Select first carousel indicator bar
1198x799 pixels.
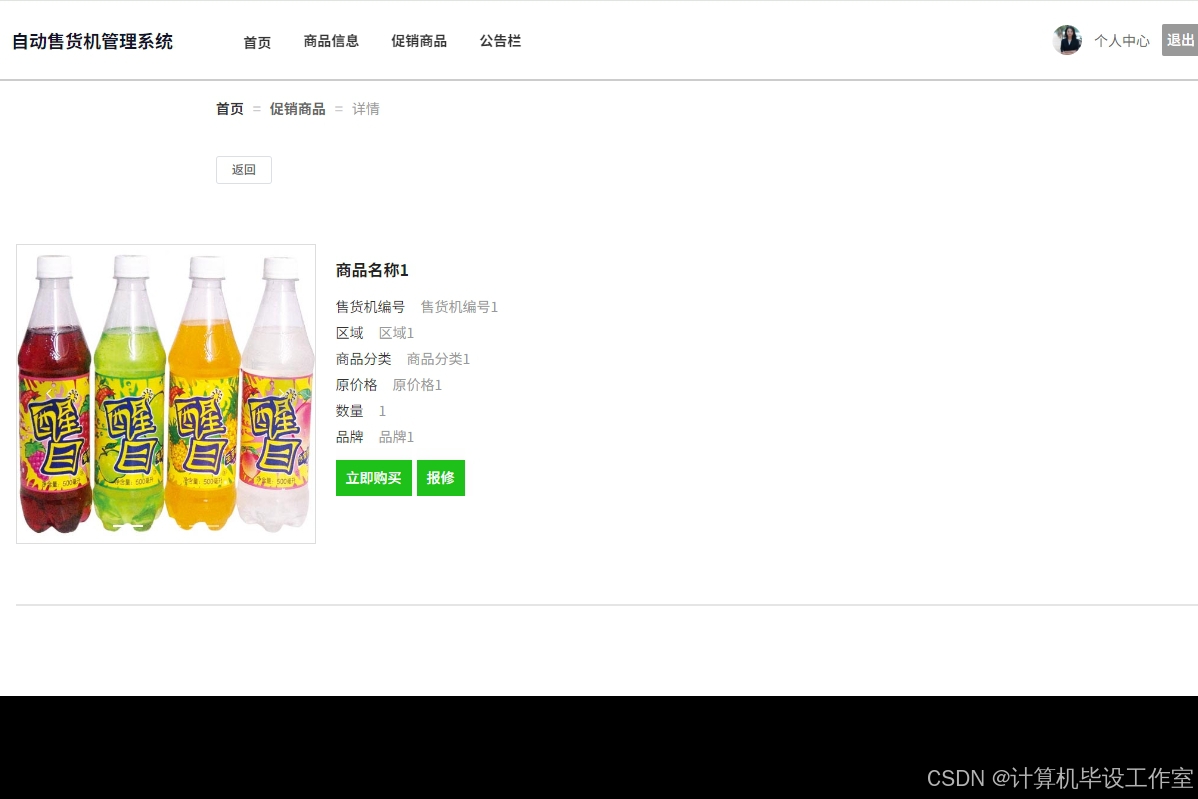click(x=128, y=526)
